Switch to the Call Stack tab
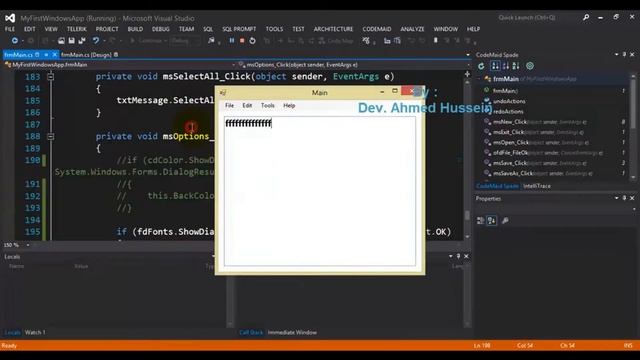This screenshot has height=360, width=640. pos(251,332)
